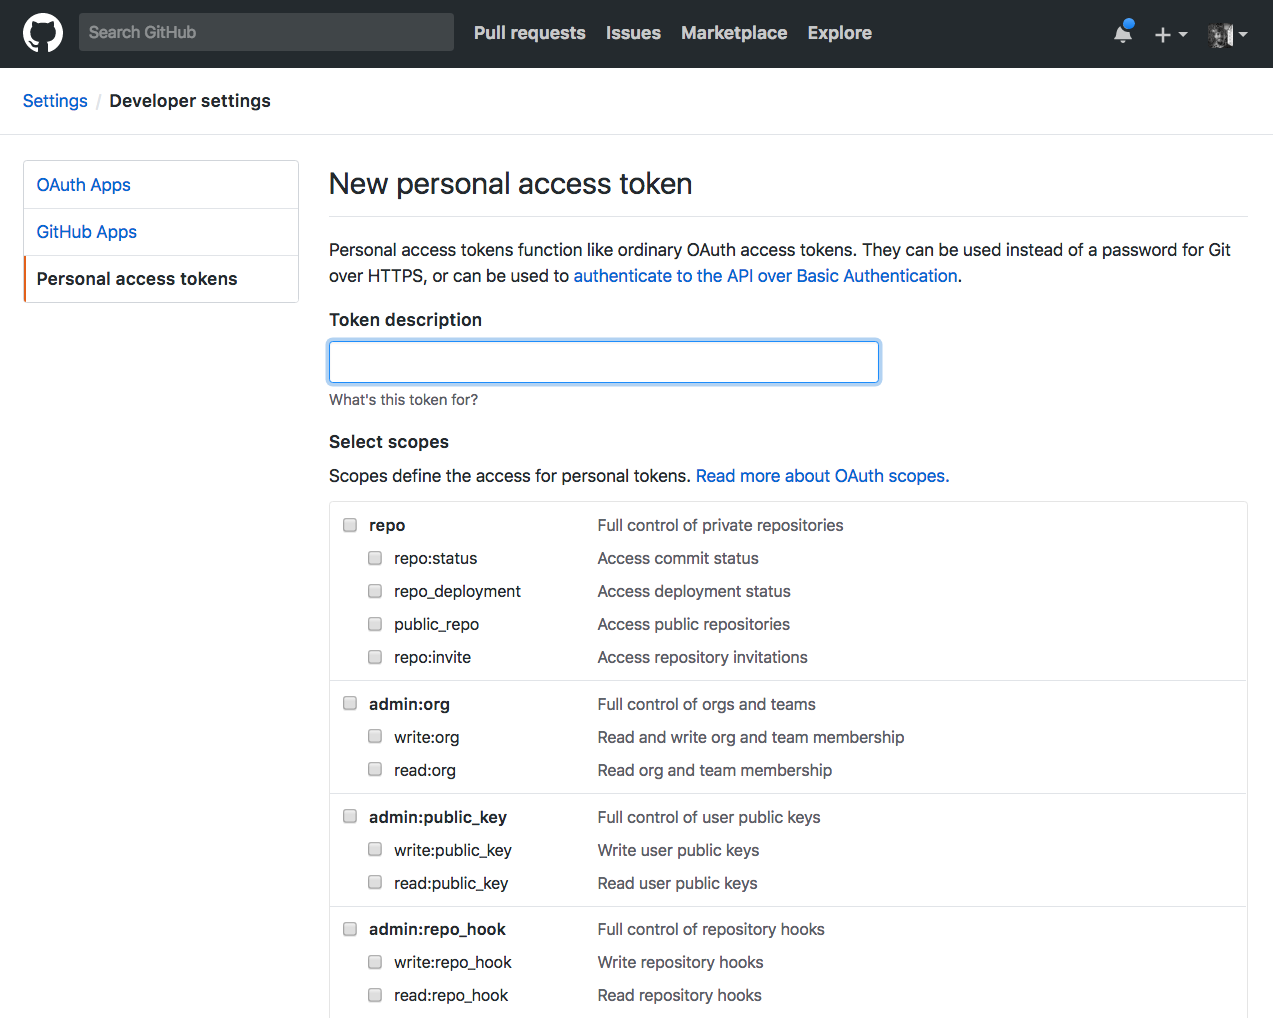Click the unread notification blue dot

click(x=1131, y=22)
